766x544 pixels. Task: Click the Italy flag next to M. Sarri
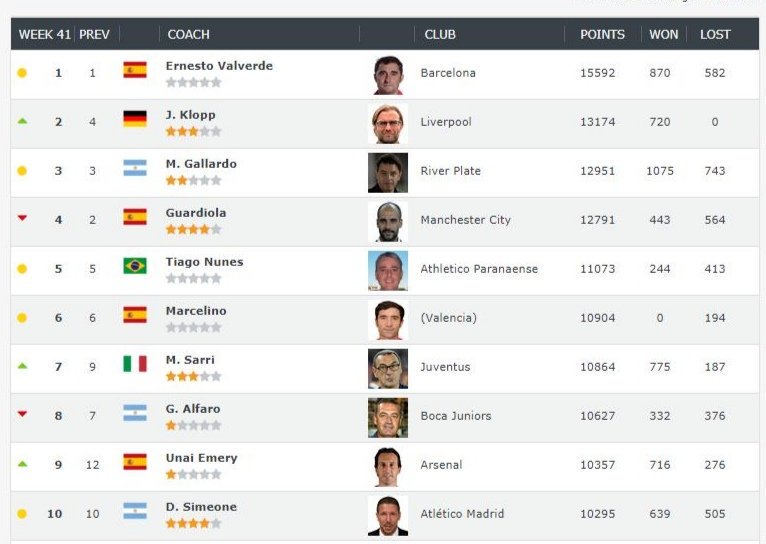[x=135, y=364]
